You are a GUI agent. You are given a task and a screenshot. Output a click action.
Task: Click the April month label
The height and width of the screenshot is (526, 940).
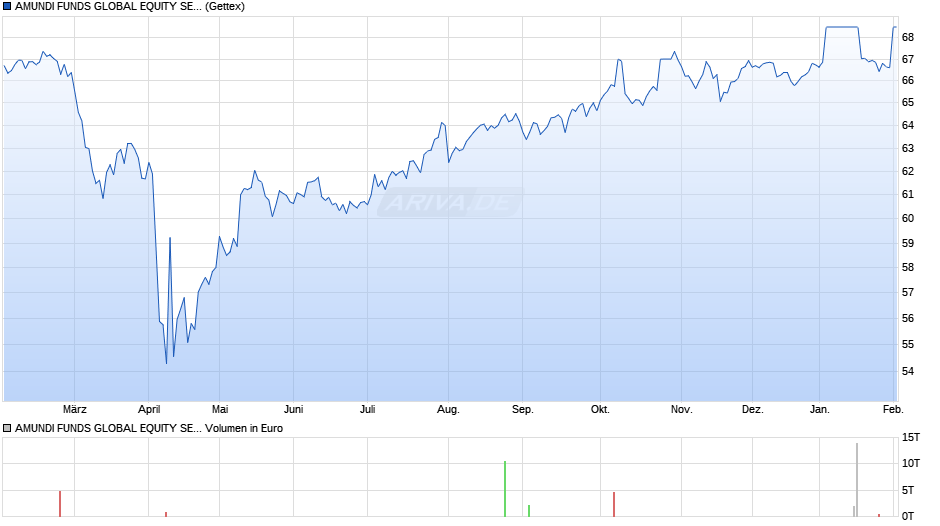click(x=149, y=410)
